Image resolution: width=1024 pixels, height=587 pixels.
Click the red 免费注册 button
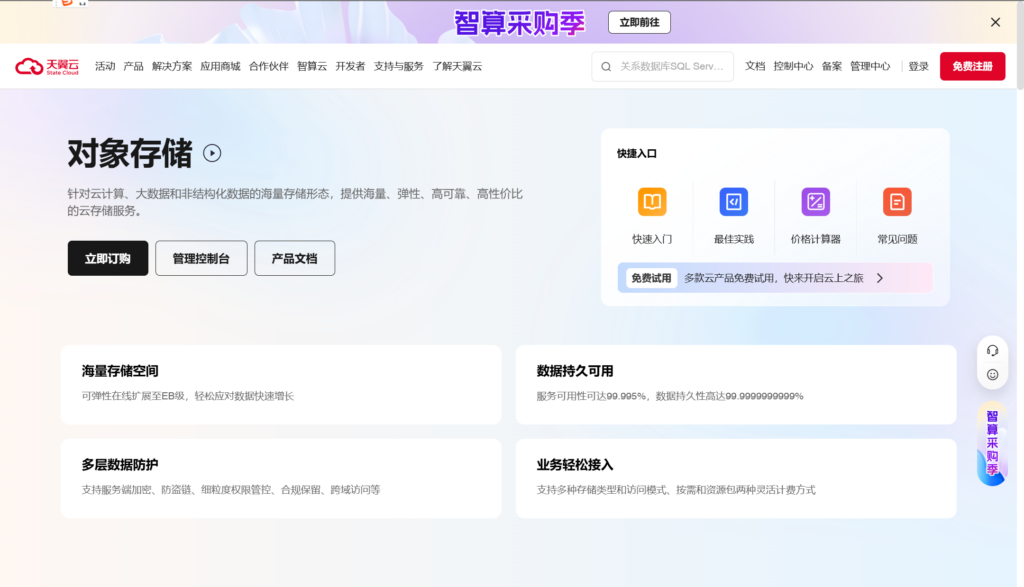click(x=972, y=67)
